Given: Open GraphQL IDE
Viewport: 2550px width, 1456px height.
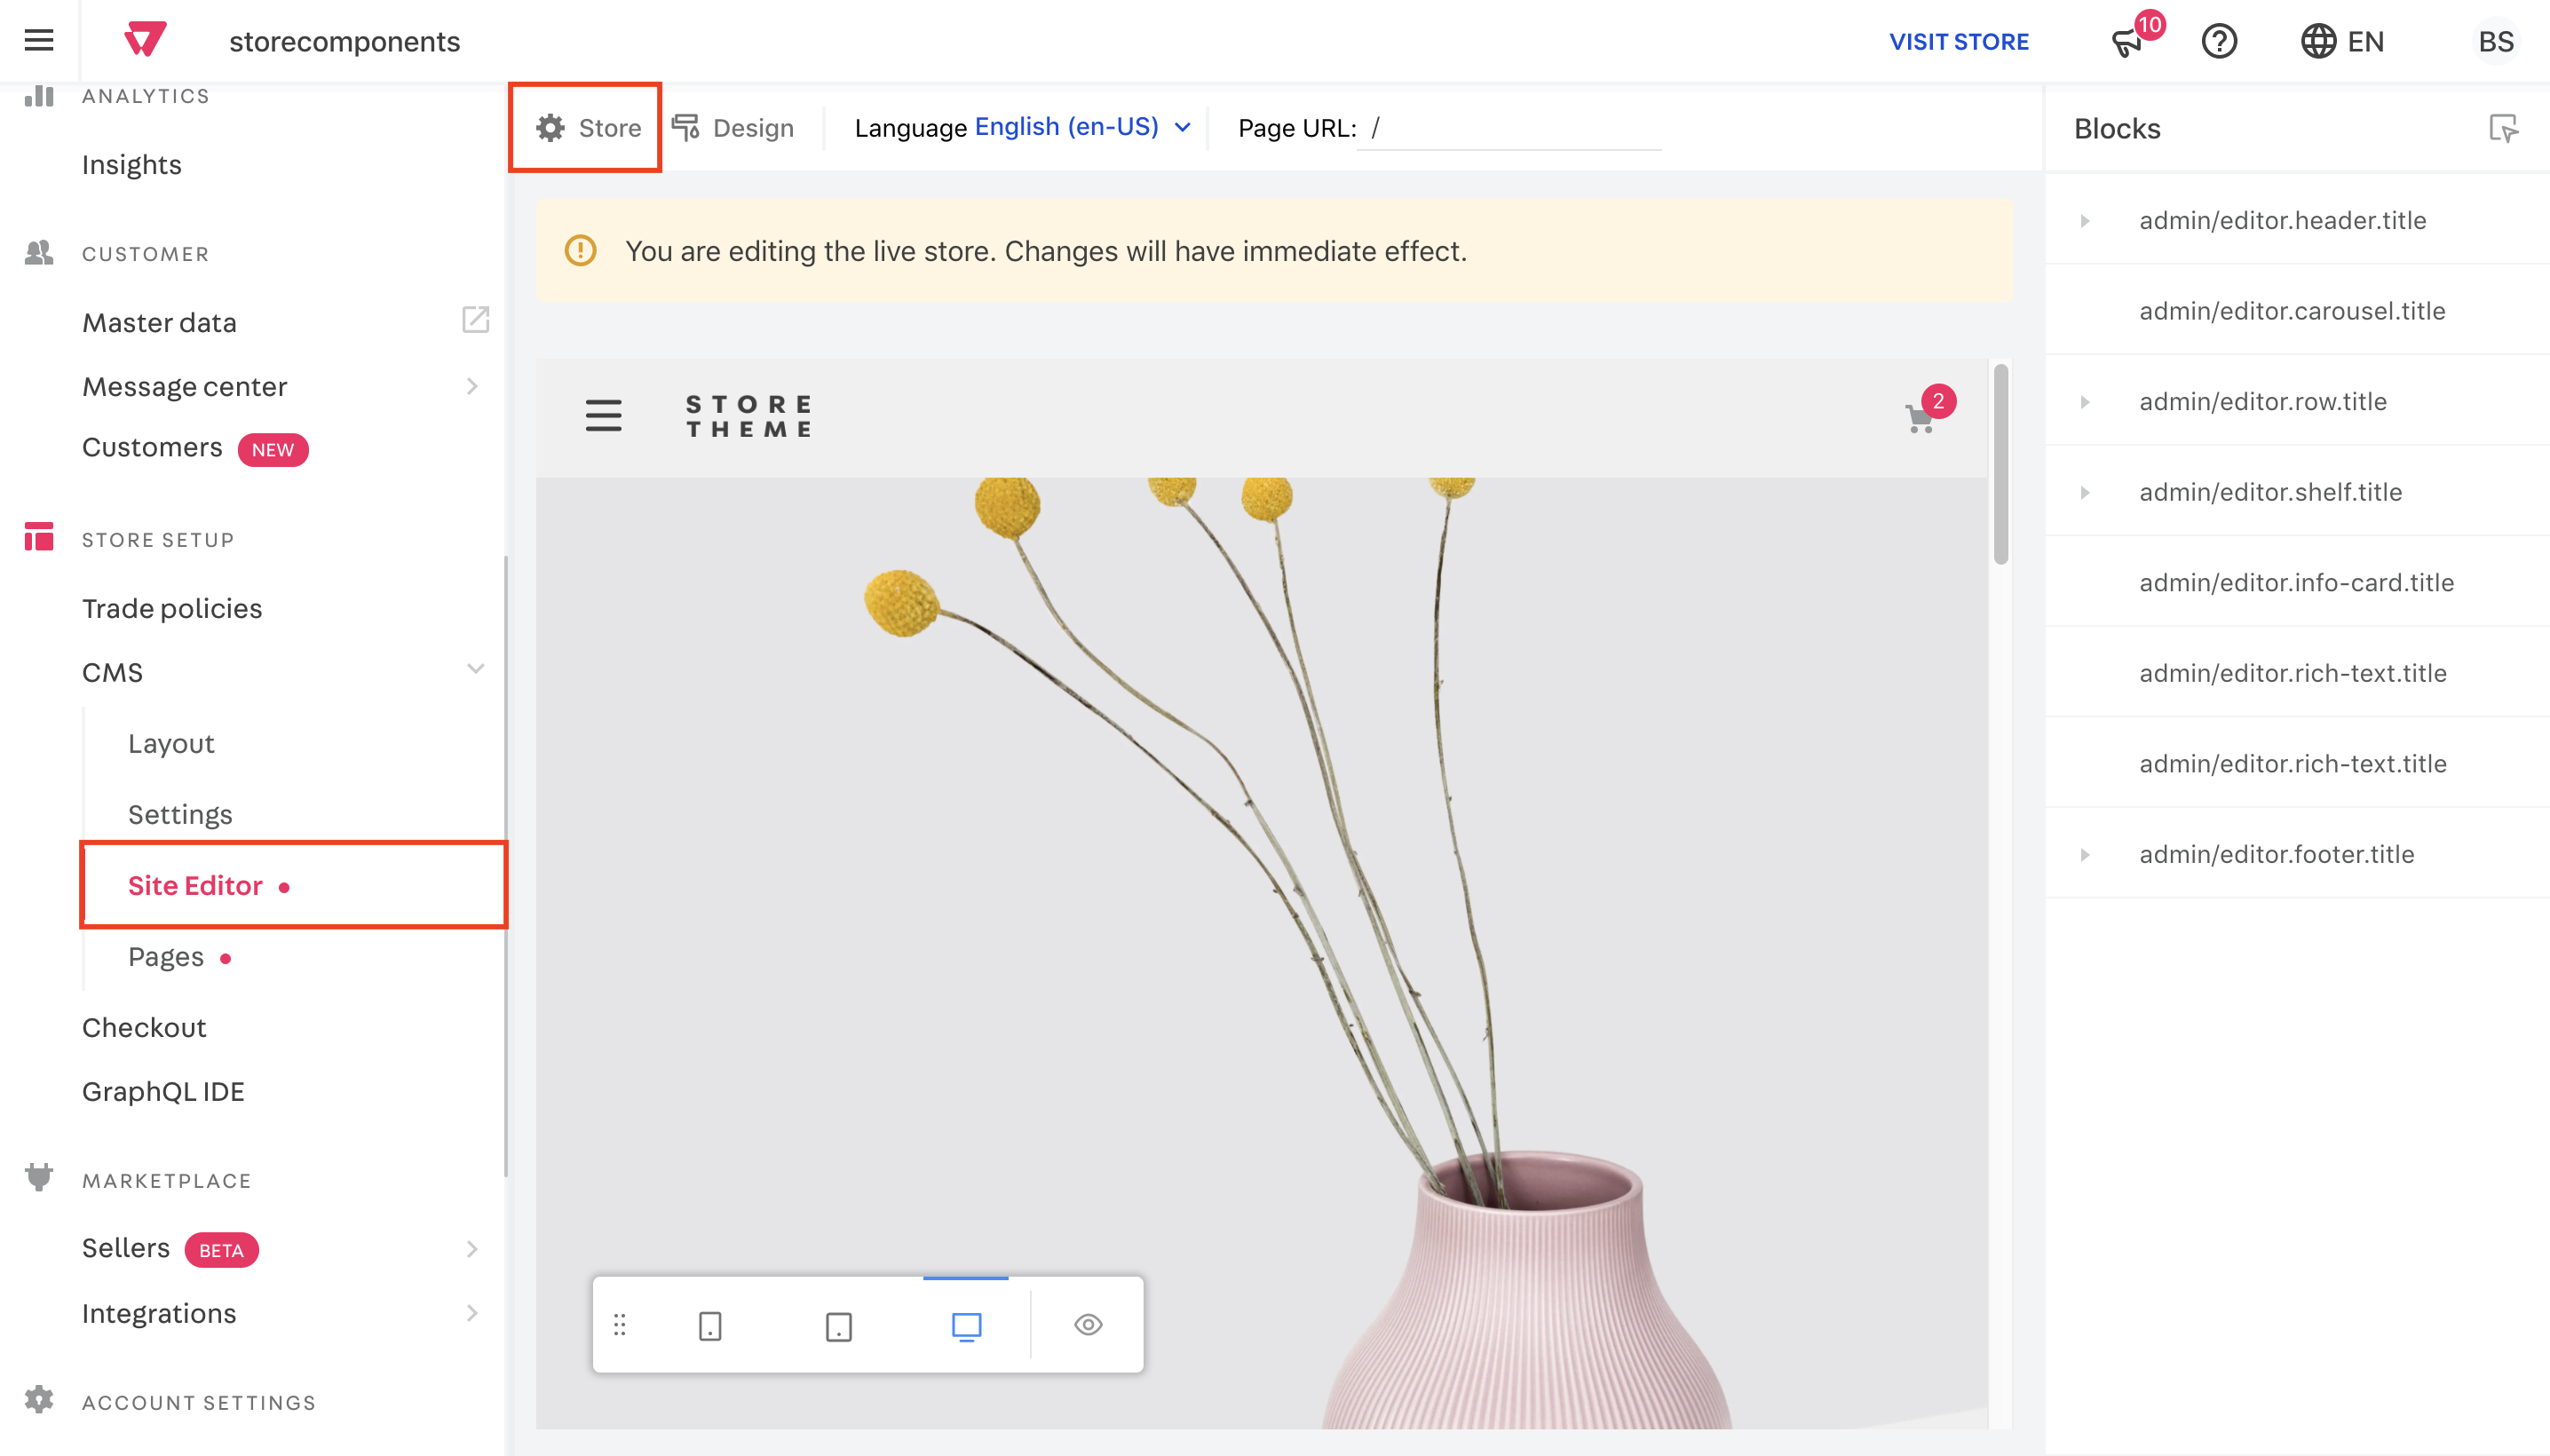Looking at the screenshot, I should [x=163, y=1092].
